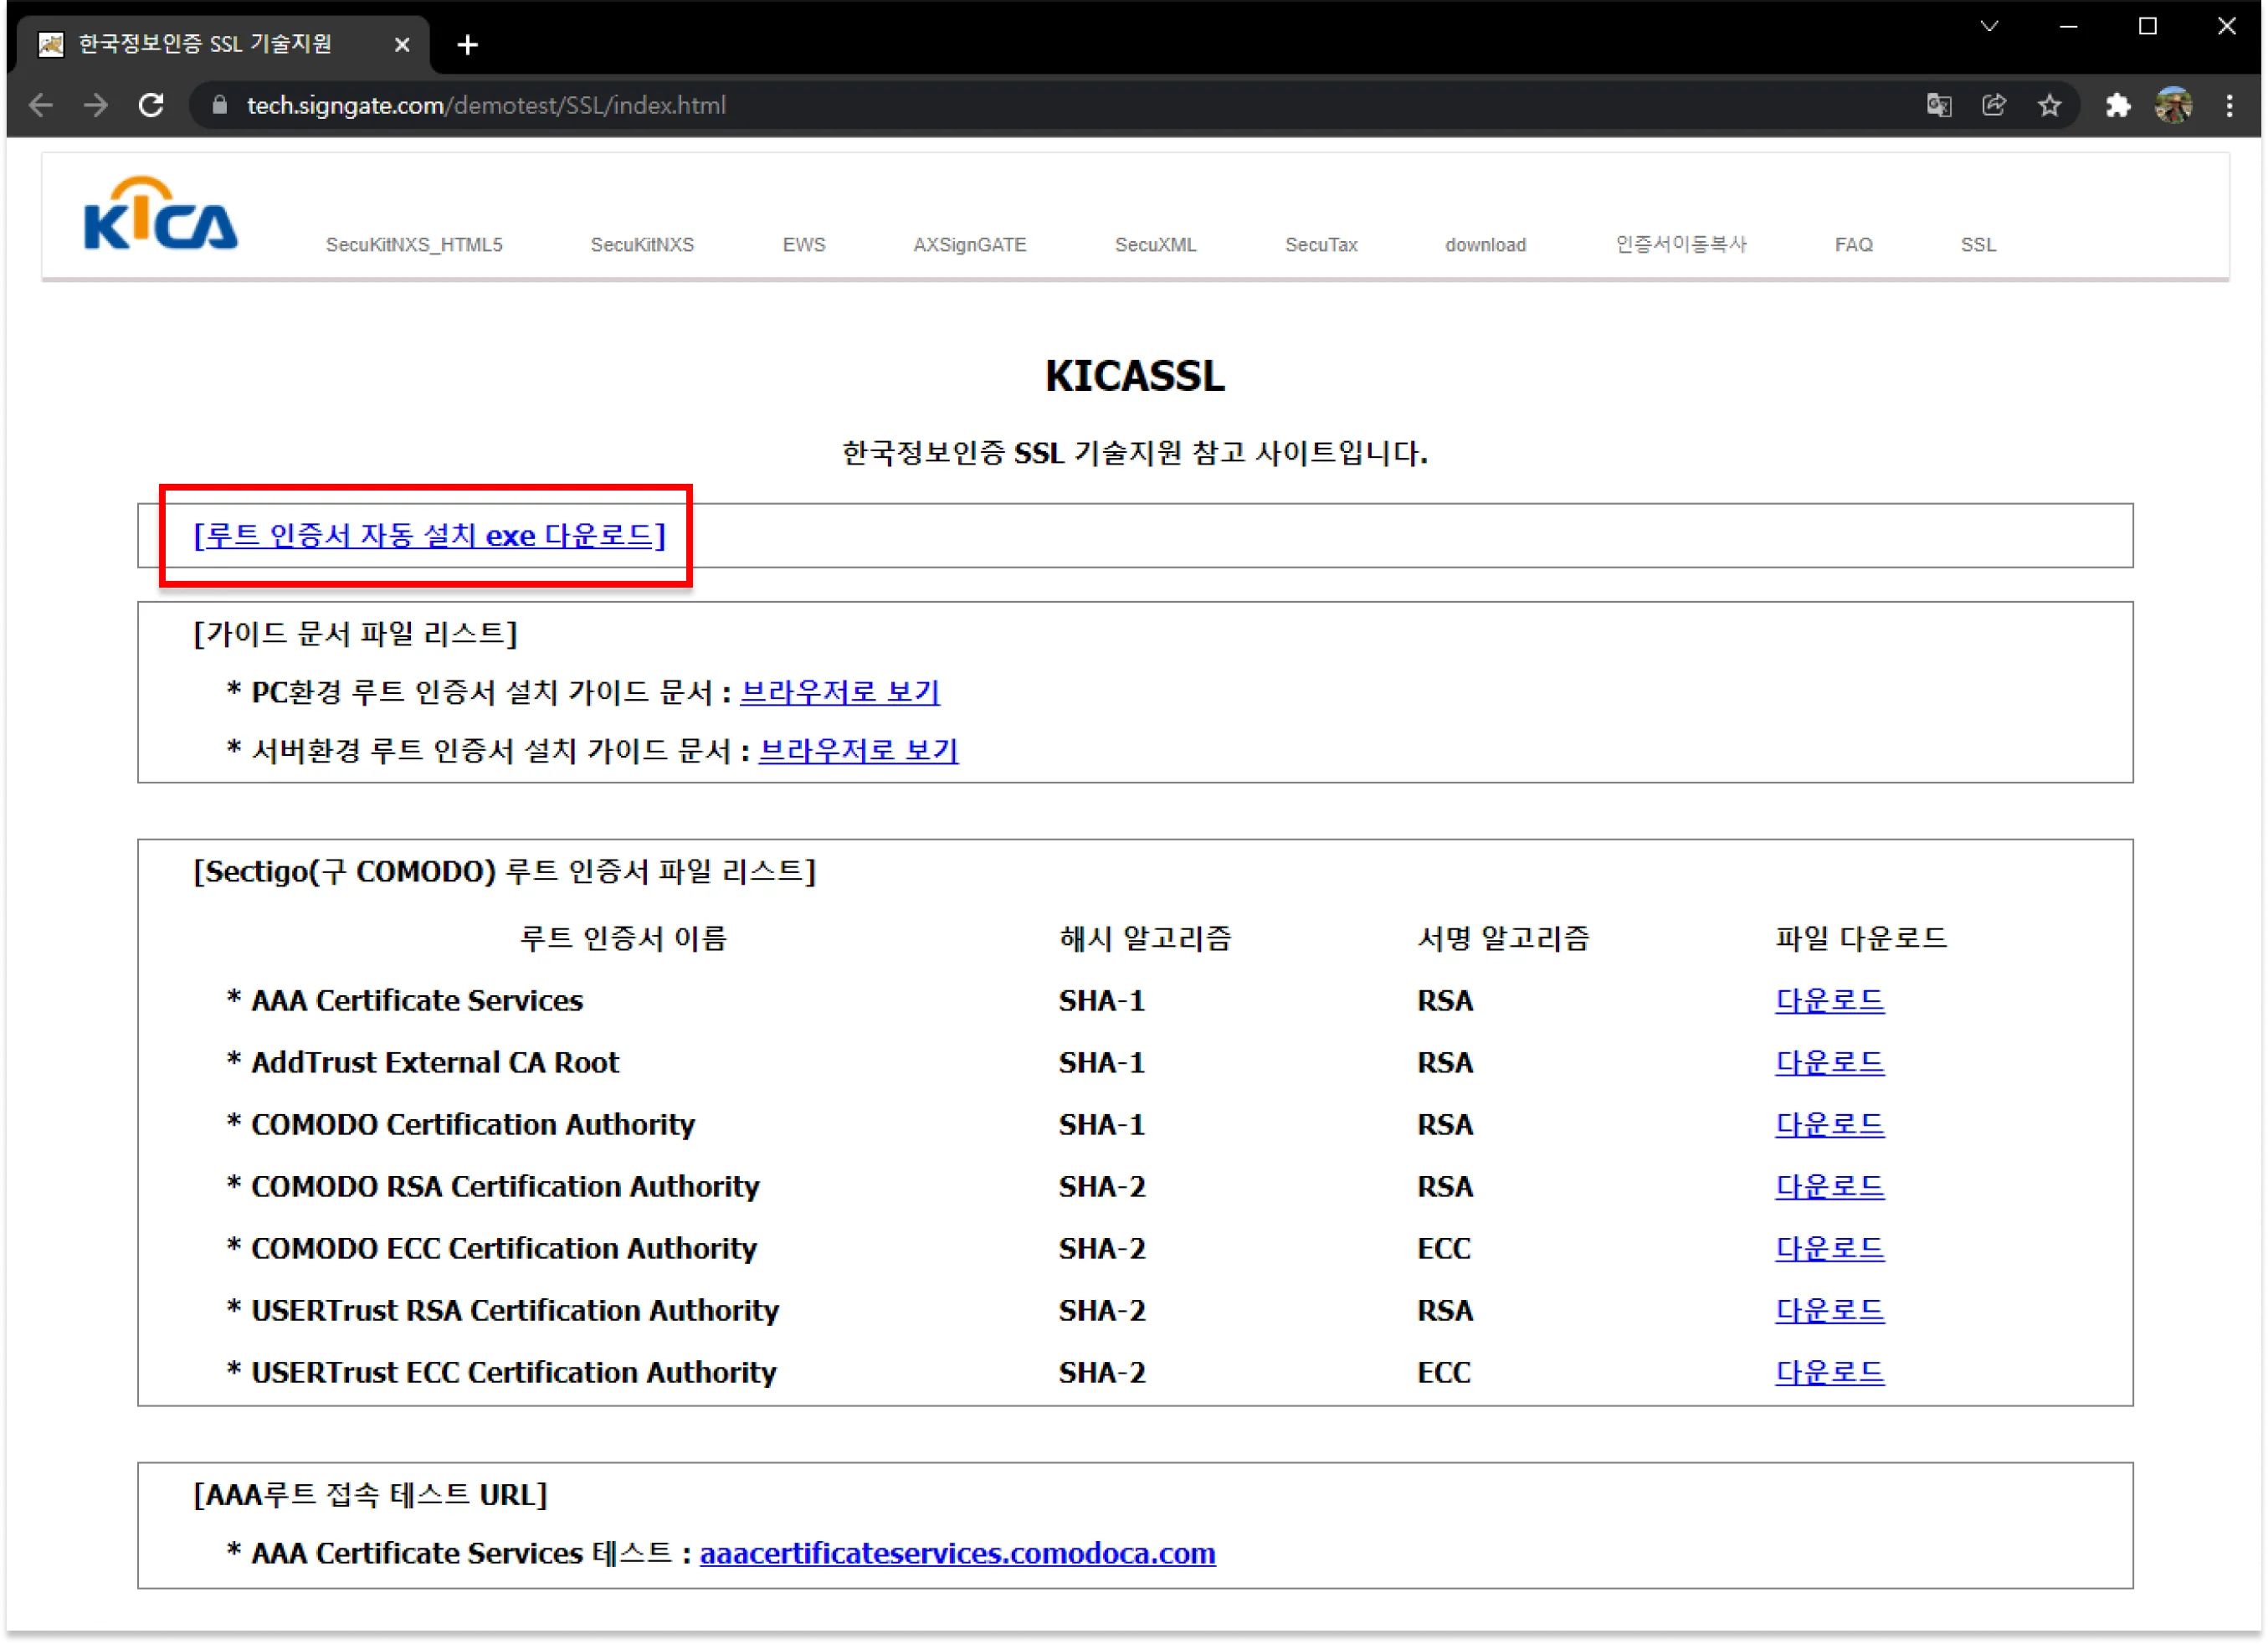Open PC환경 guide 브라우저로 보기 link

pyautogui.click(x=840, y=692)
